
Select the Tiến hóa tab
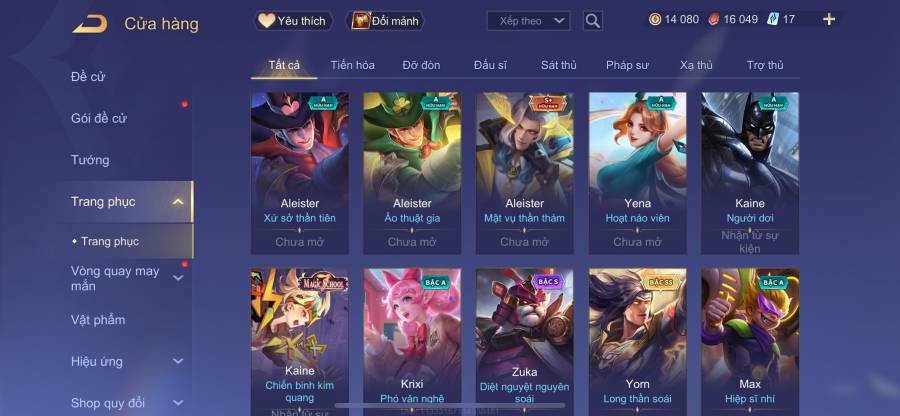pos(352,65)
